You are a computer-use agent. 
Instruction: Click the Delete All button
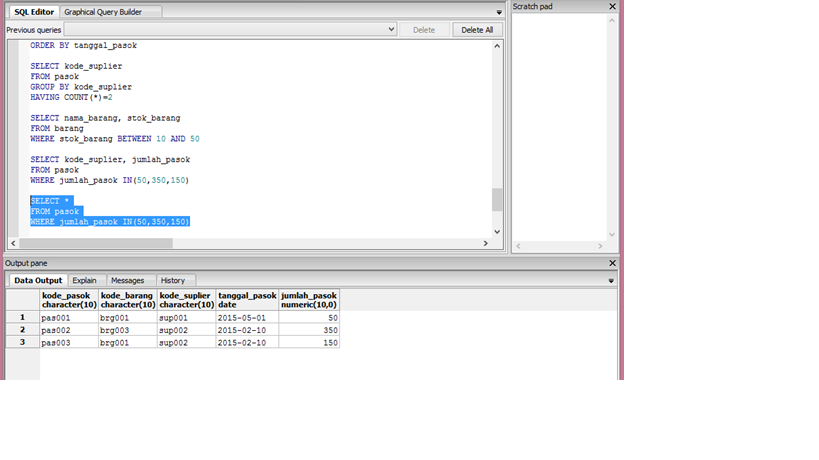pos(477,30)
